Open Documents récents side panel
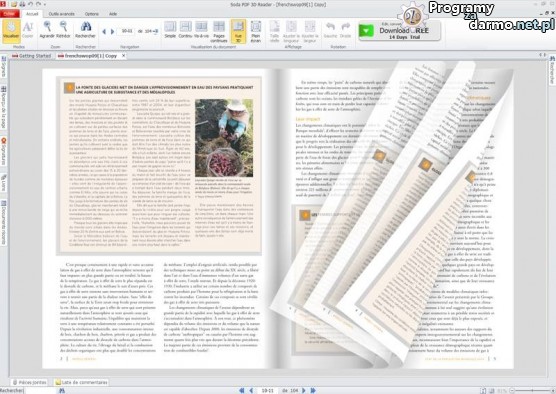556x394 pixels. [x=4, y=222]
